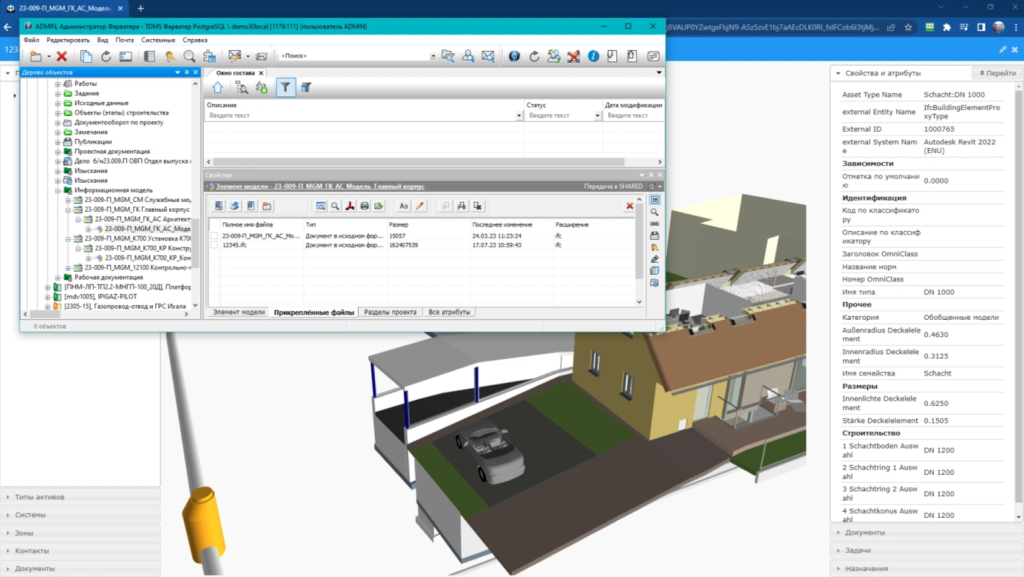The image size is (1024, 577).
Task: Check the box next to 12345.ifc
Action: point(213,245)
